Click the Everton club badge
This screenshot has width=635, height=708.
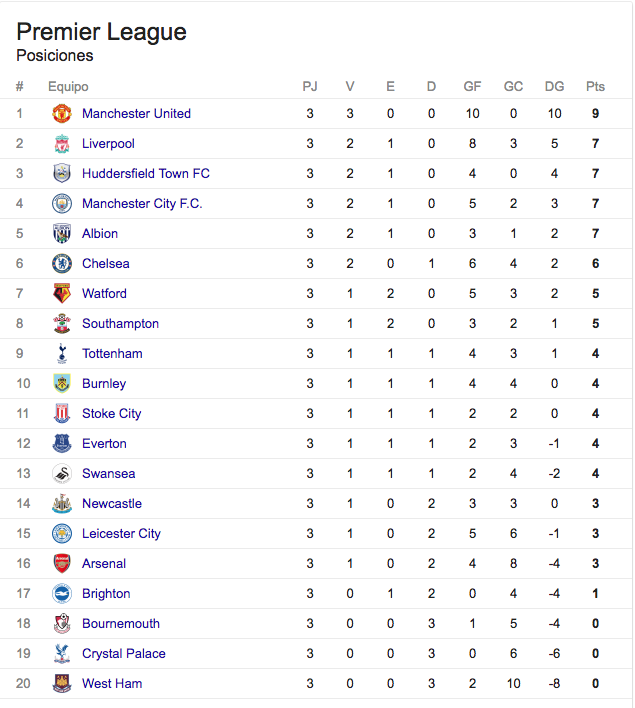pyautogui.click(x=62, y=443)
